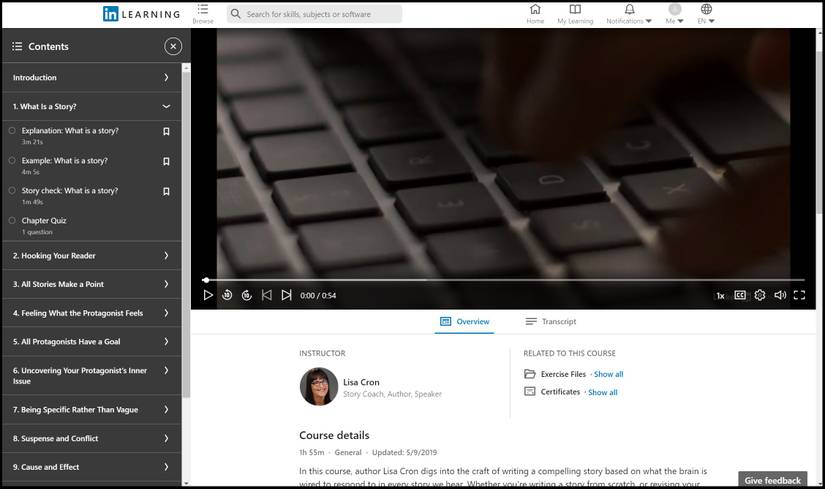Click the search magnifier icon

click(x=236, y=14)
